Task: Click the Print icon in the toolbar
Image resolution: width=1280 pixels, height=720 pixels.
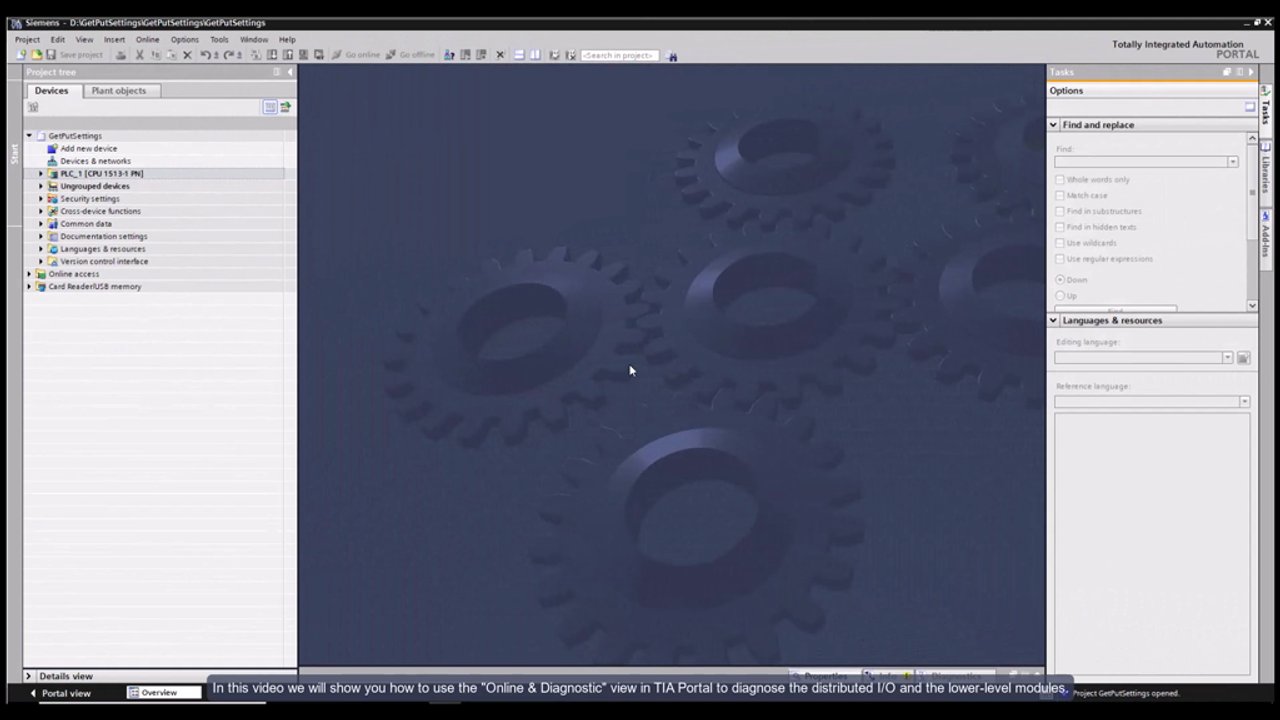Action: [x=120, y=55]
